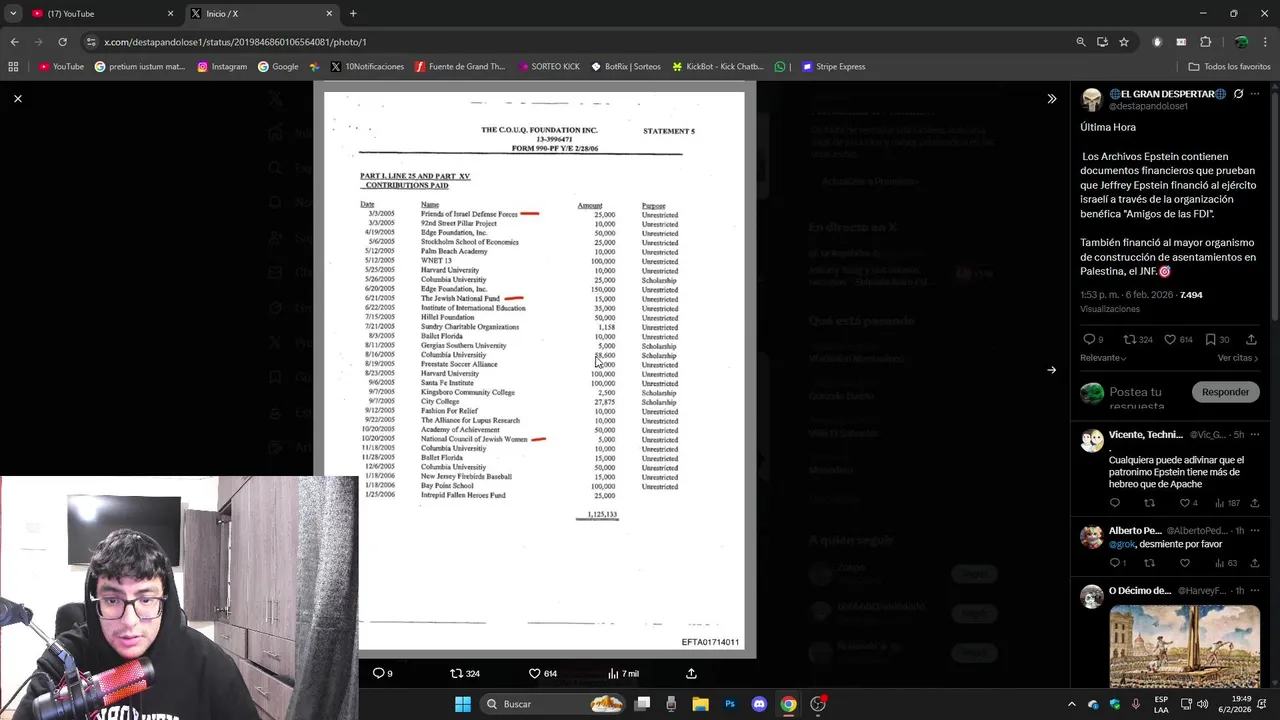Image resolution: width=1280 pixels, height=720 pixels.
Task: Sort replies with the Relevante dropdown
Action: [1103, 358]
